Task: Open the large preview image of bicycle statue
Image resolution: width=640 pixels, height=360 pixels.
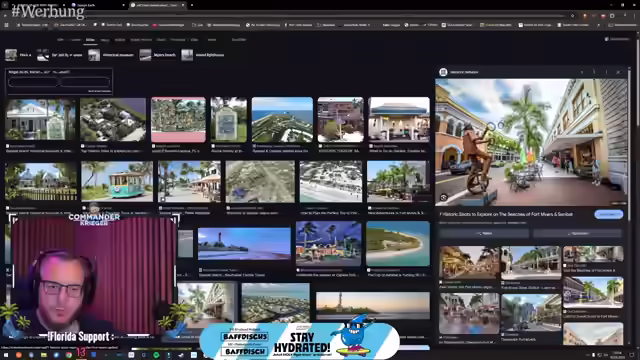Action: coord(531,142)
